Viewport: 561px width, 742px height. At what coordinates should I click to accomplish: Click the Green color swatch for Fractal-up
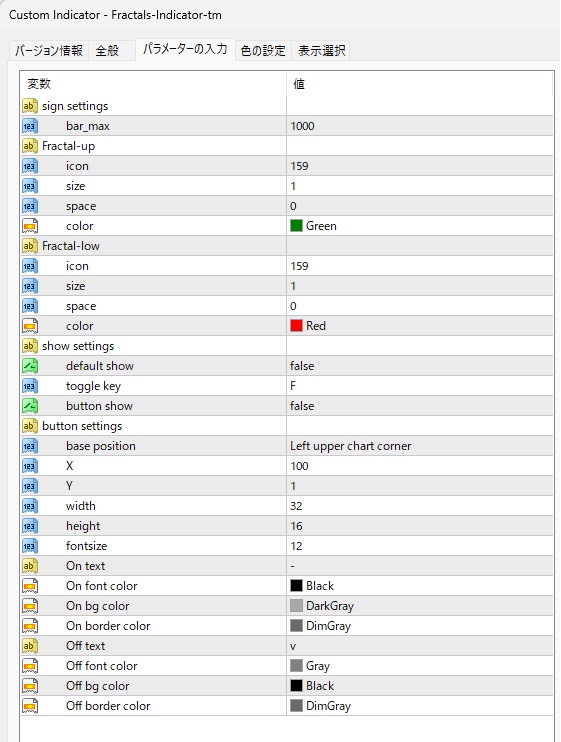(x=296, y=226)
